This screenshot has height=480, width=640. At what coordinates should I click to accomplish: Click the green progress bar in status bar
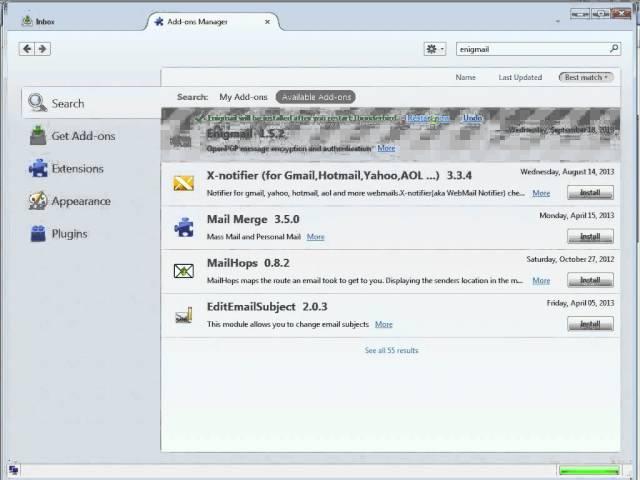589,471
